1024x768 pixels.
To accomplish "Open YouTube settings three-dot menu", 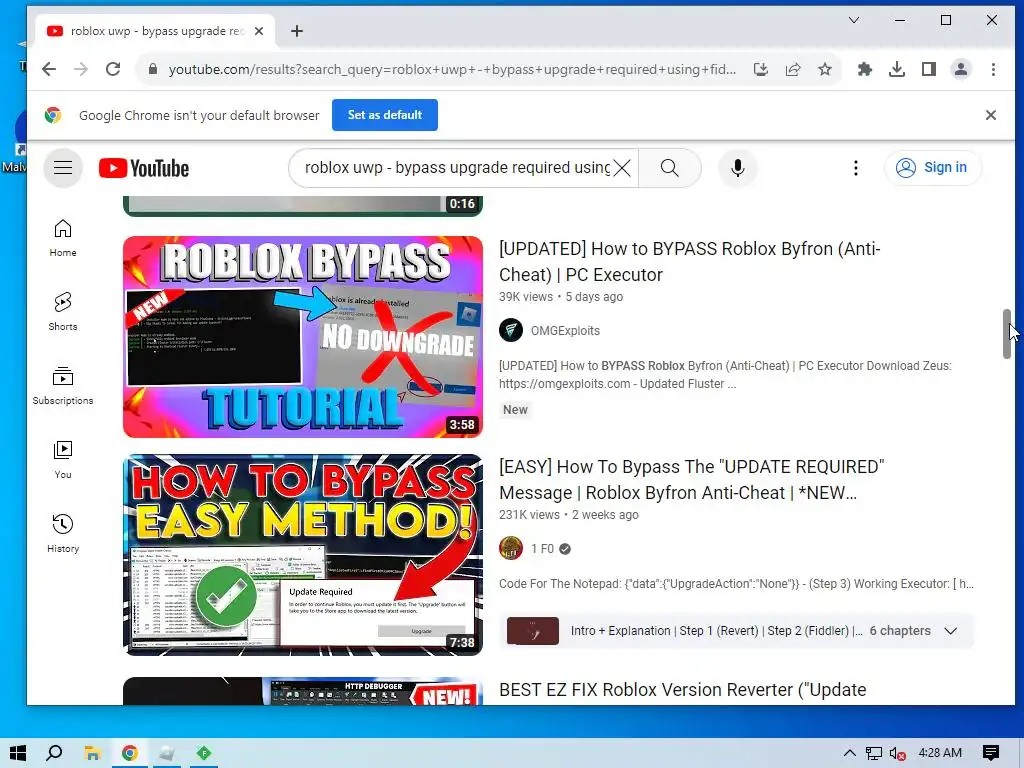I will (856, 168).
